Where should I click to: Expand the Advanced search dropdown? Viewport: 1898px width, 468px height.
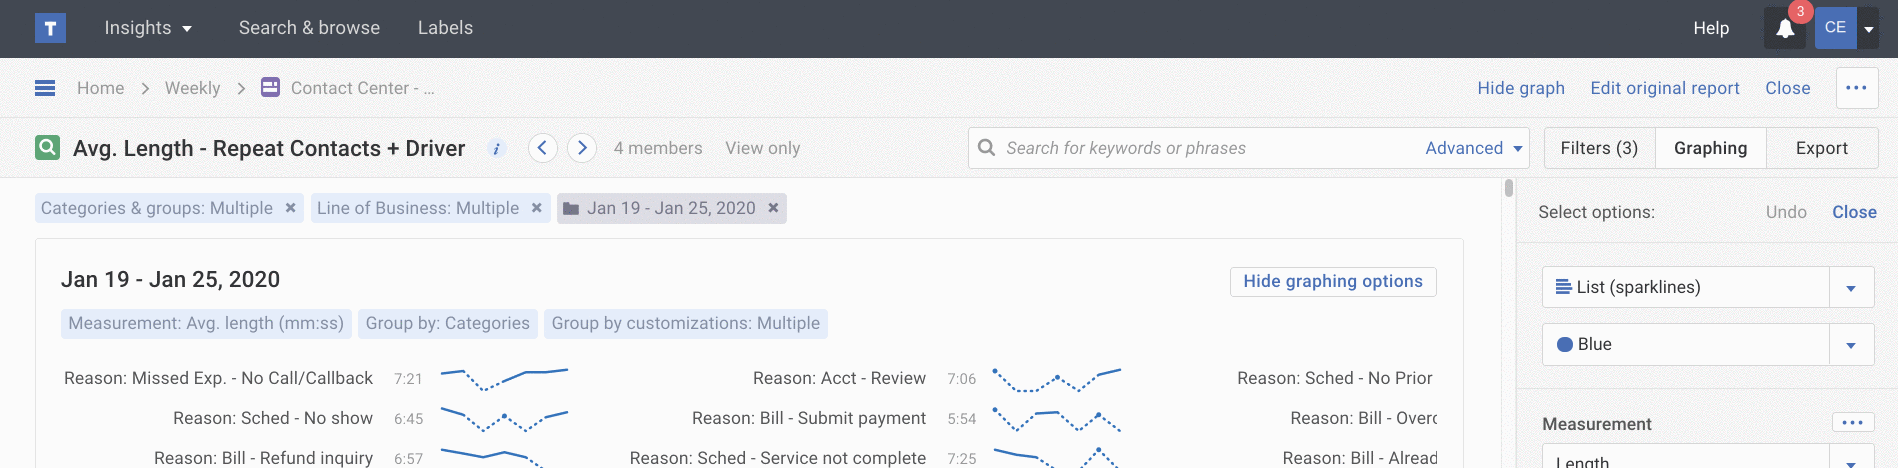(x=1473, y=148)
